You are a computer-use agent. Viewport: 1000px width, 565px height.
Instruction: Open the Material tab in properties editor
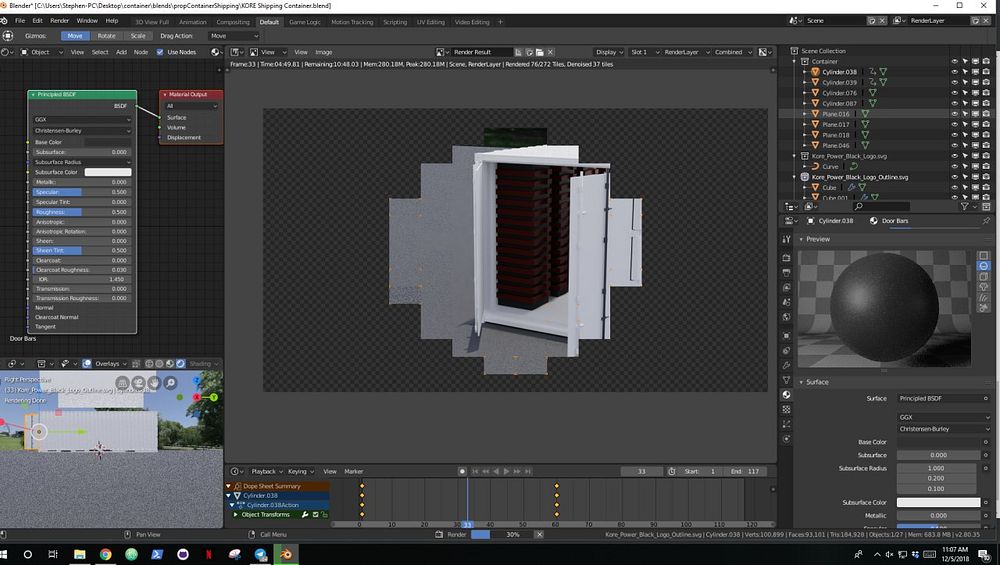(x=787, y=394)
